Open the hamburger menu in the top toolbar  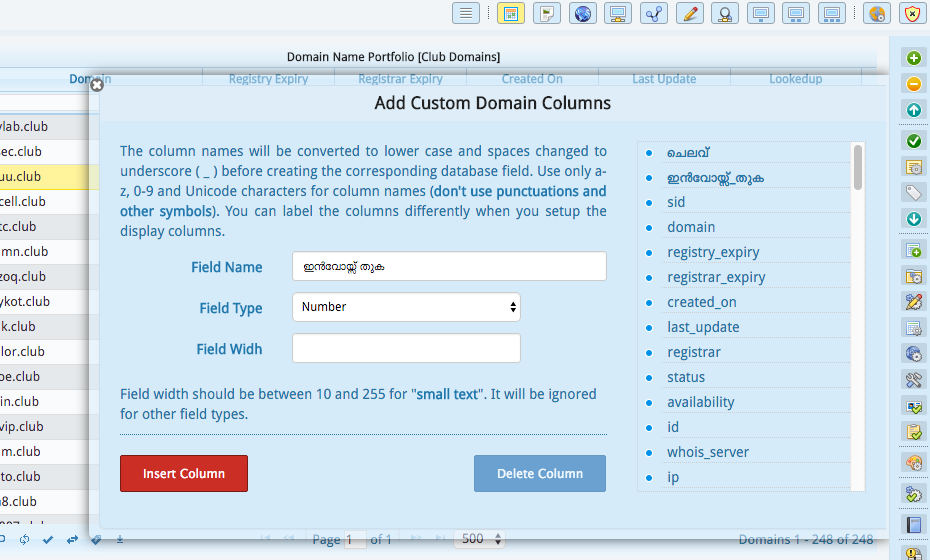pos(466,13)
